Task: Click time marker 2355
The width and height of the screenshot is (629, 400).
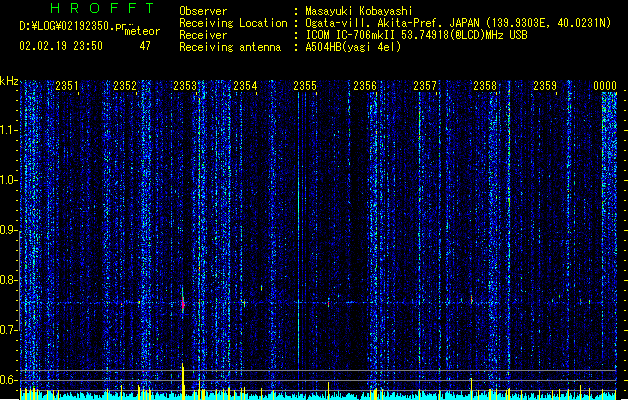Action: pyautogui.click(x=305, y=86)
